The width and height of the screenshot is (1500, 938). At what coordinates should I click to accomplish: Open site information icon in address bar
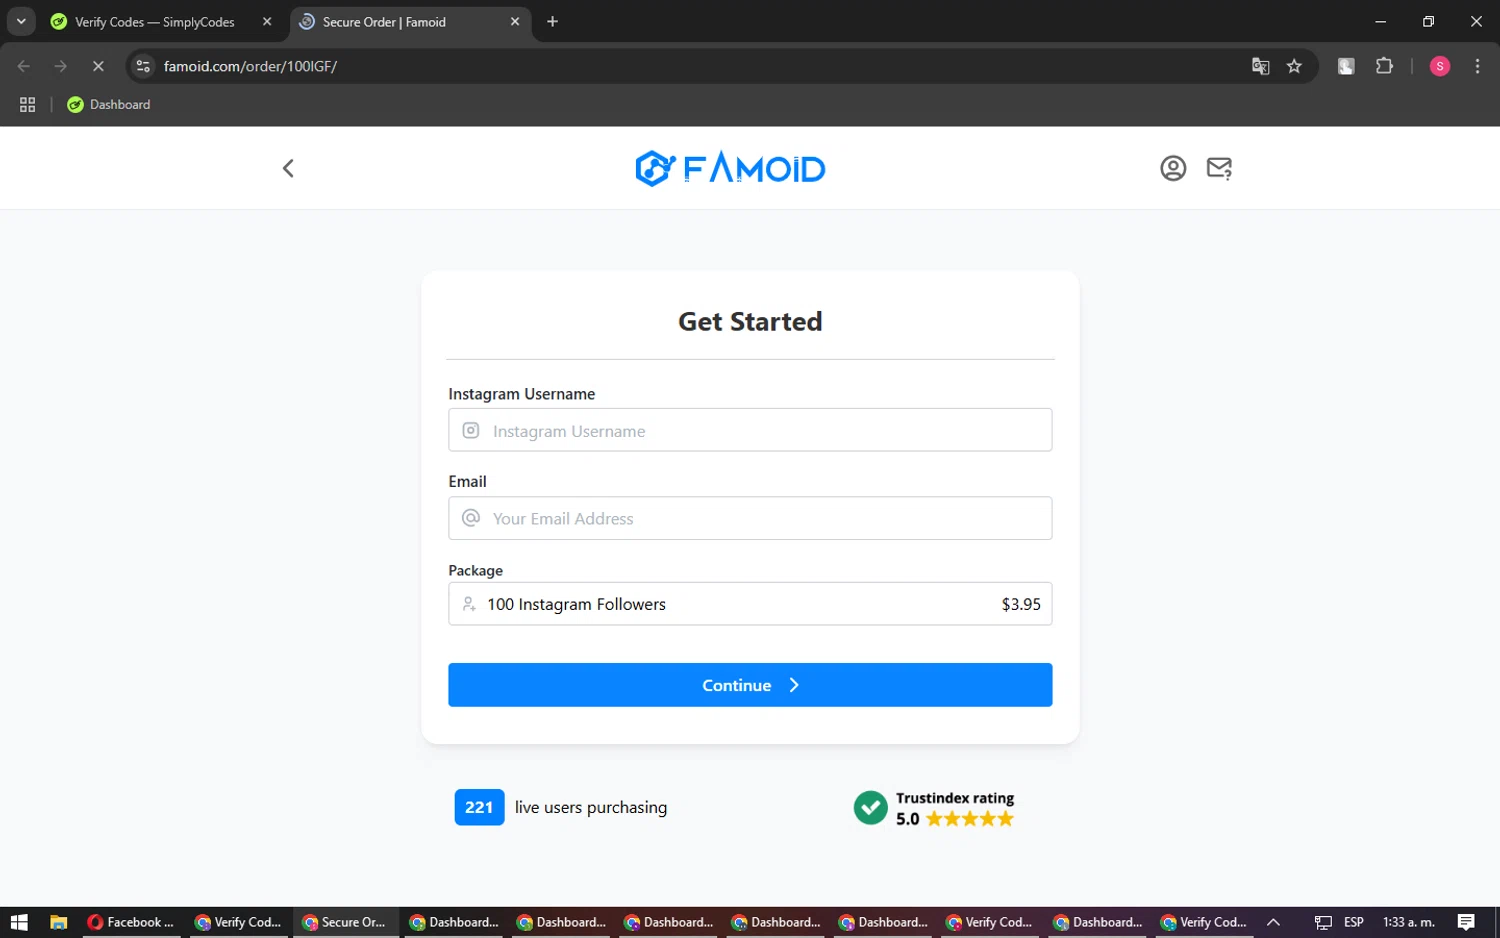[x=143, y=66]
